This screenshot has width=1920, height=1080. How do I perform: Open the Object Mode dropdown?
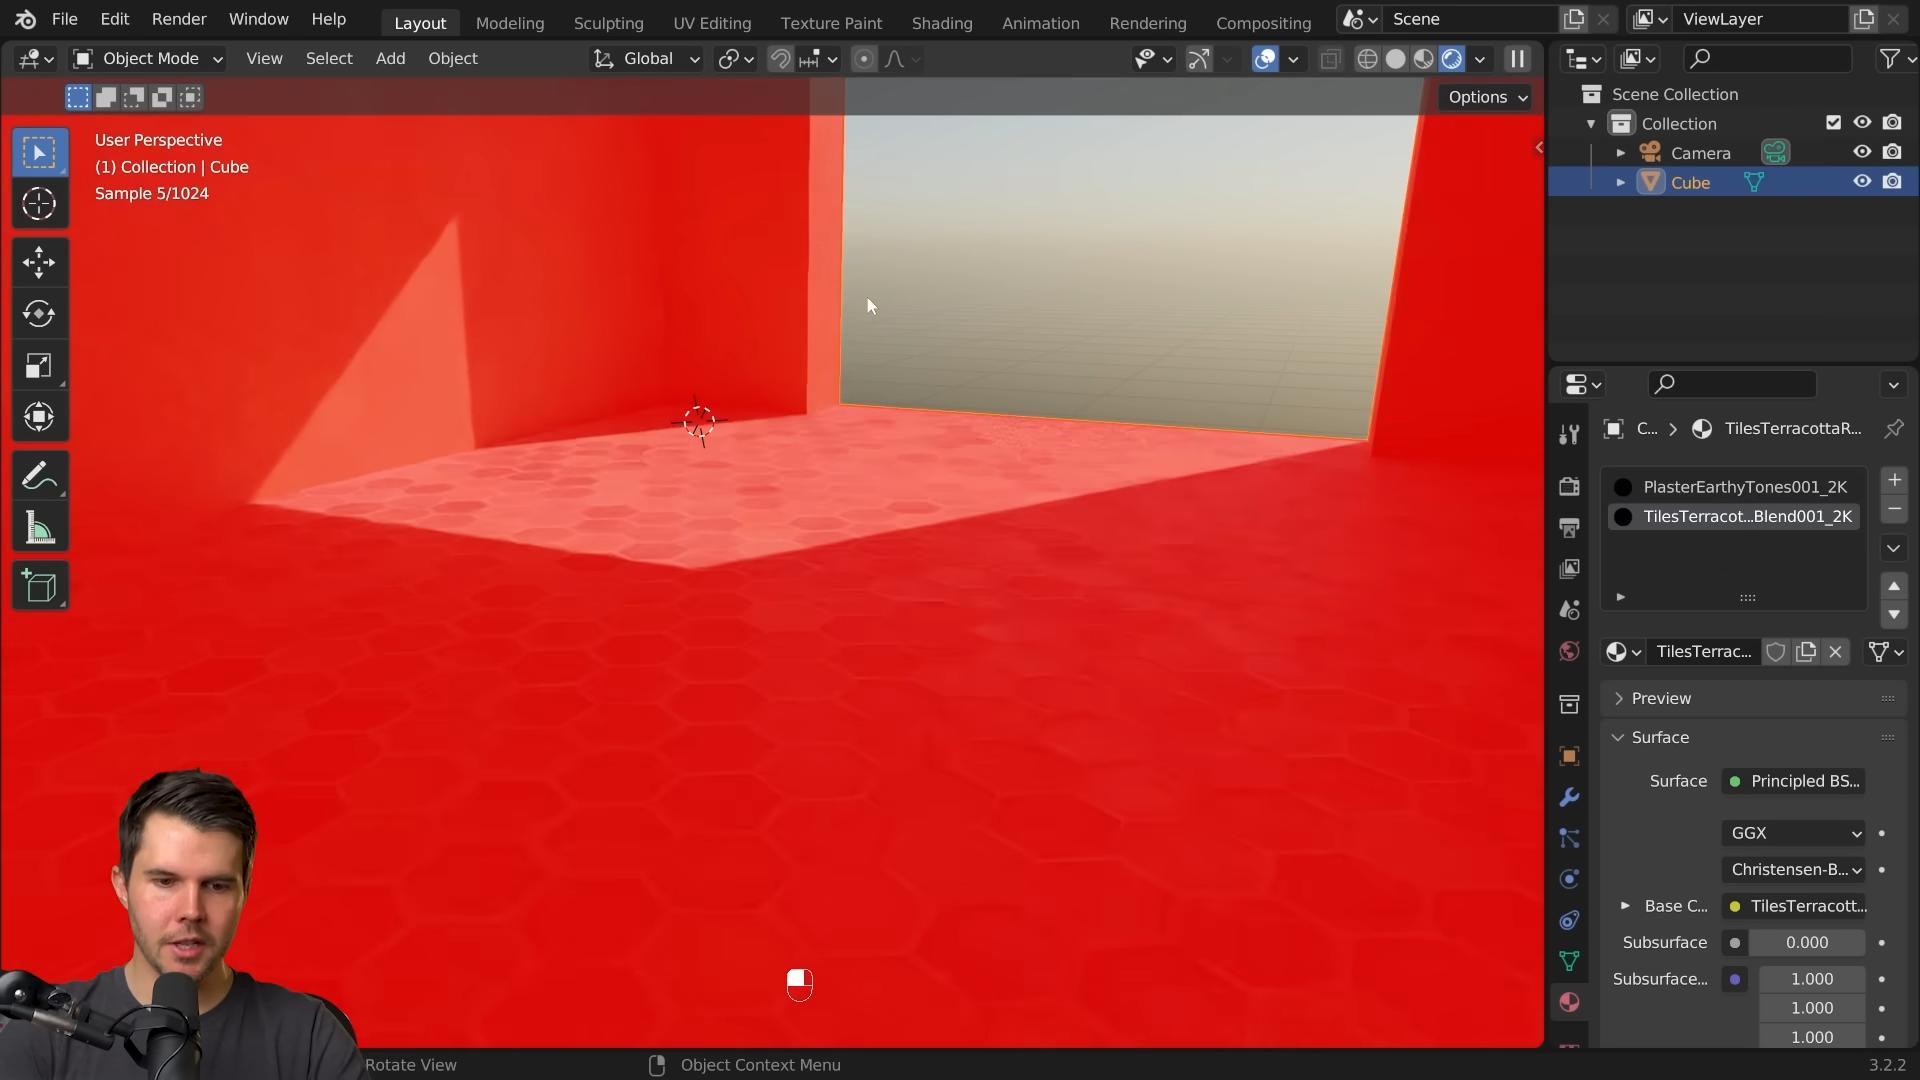[x=148, y=59]
